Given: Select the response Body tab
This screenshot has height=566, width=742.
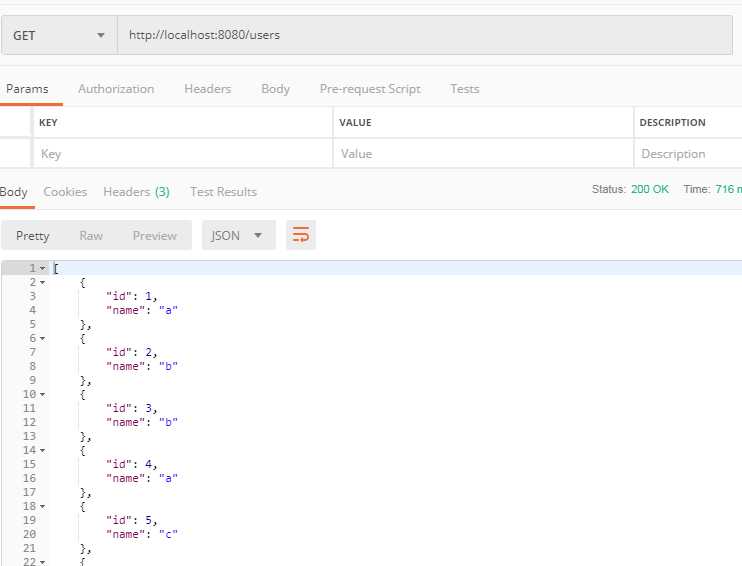Looking at the screenshot, I should (x=14, y=192).
